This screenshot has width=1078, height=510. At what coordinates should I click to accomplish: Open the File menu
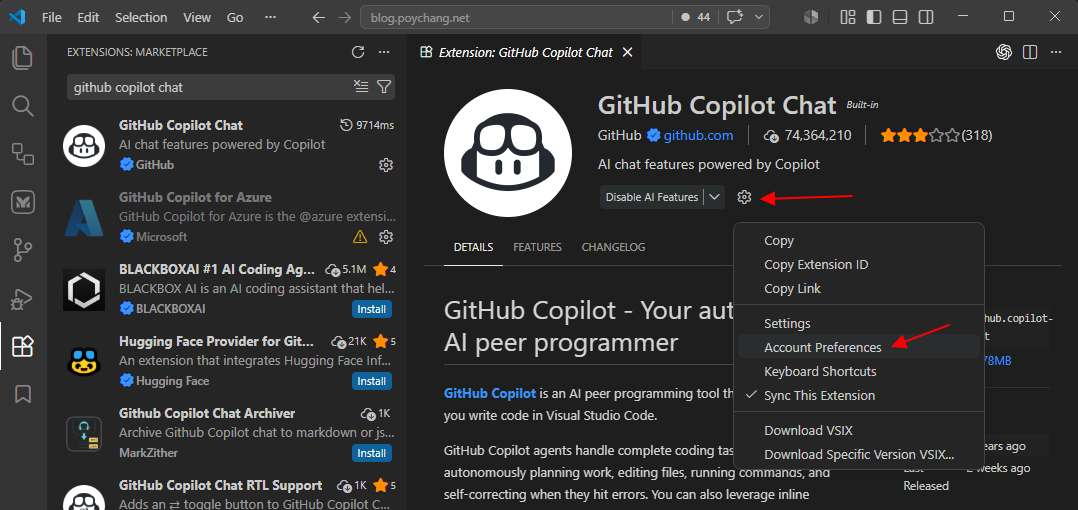[52, 18]
